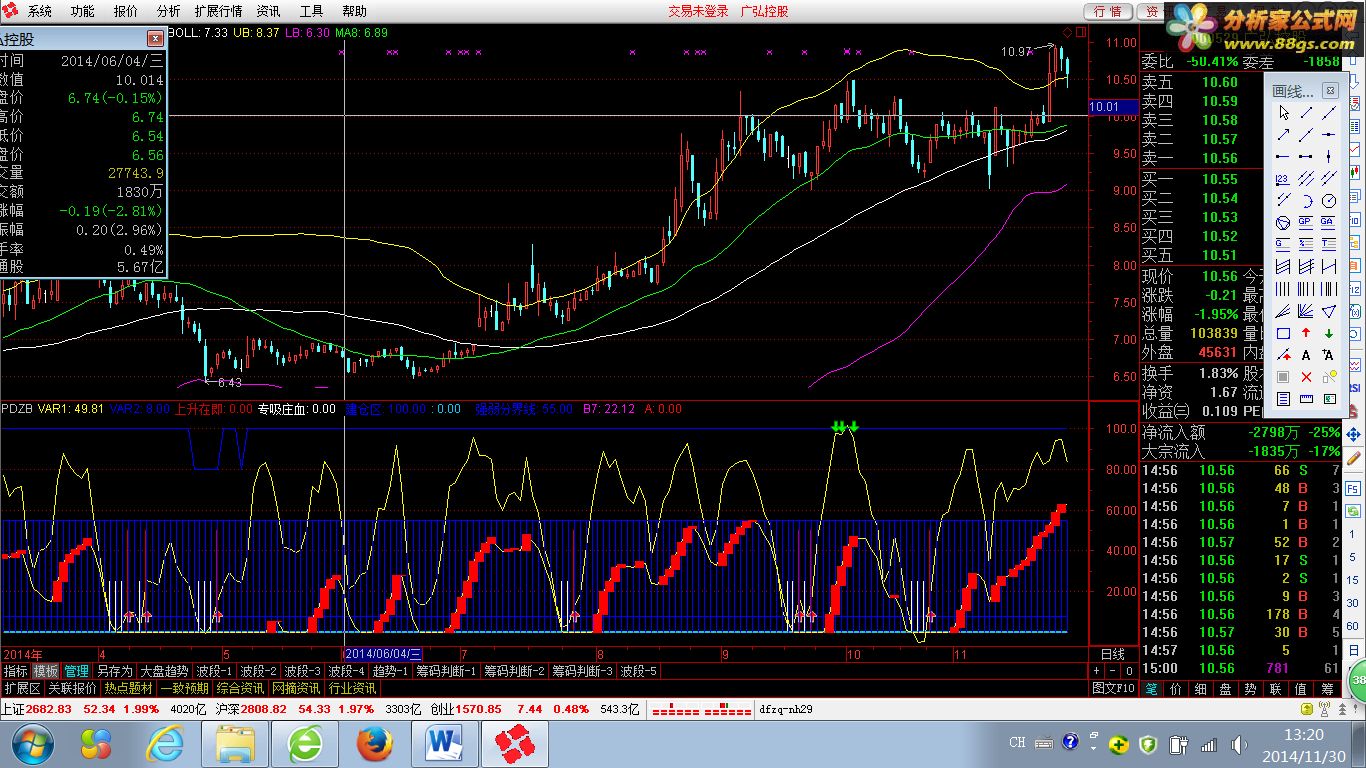Select the plain A text annotation tool
Screen dimensions: 1366x768
click(1306, 355)
